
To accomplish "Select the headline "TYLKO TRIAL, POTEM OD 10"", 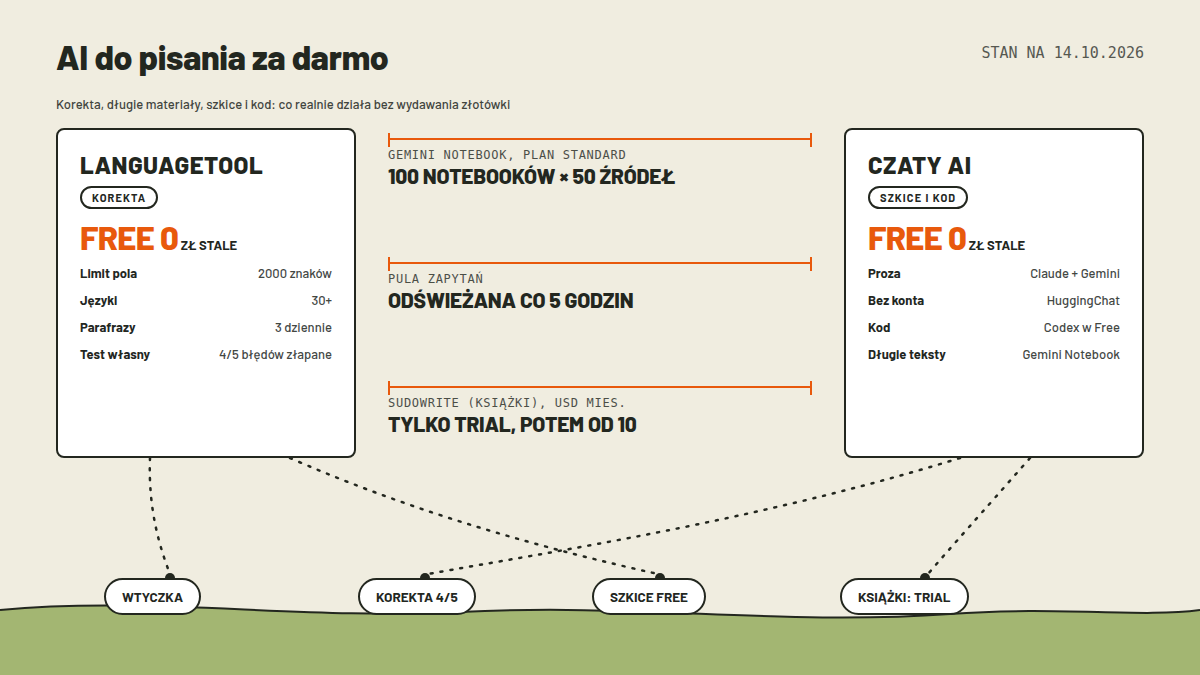I will click(512, 425).
